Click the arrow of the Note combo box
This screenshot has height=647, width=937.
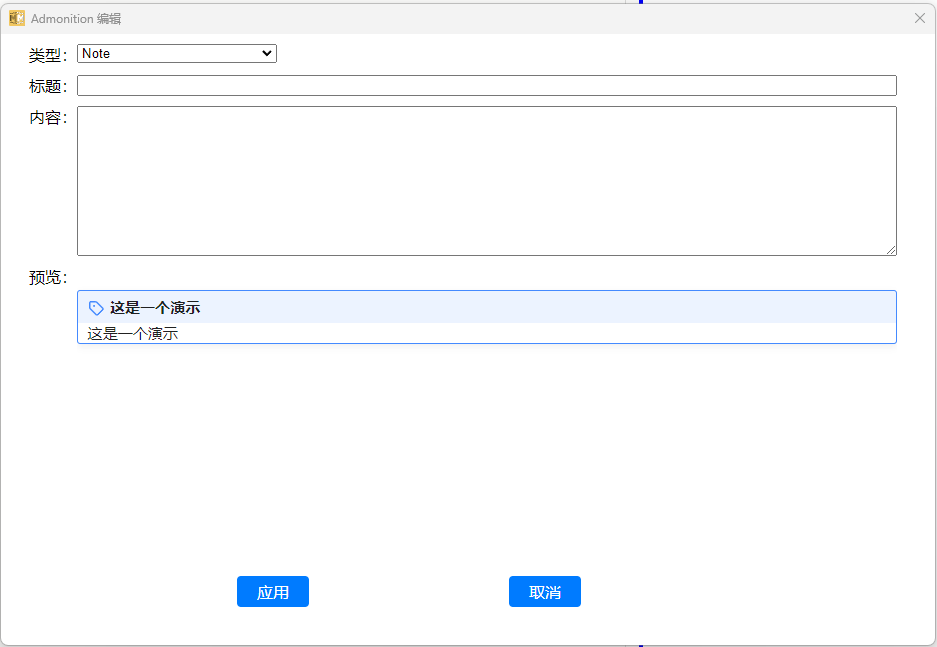266,54
